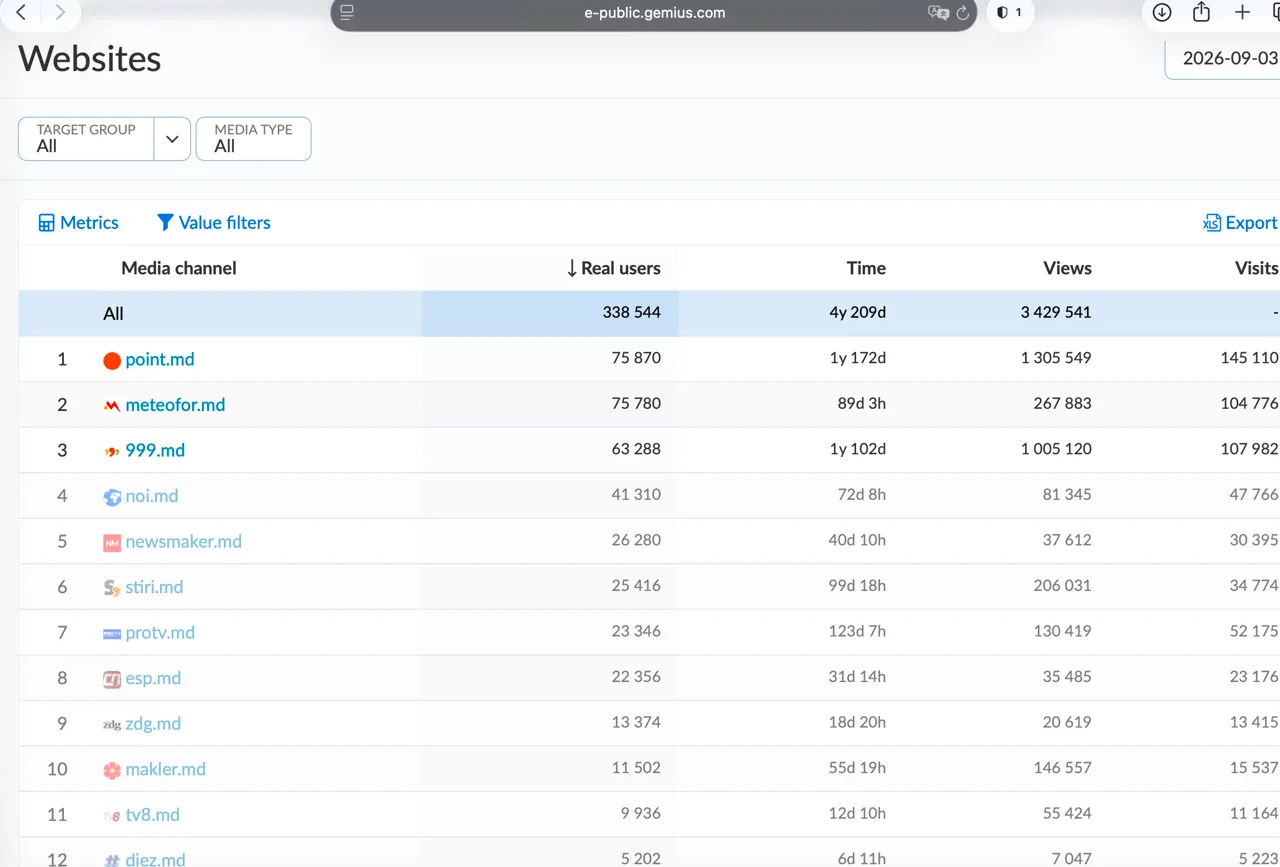Click the All row real users value 338 544

click(x=631, y=312)
